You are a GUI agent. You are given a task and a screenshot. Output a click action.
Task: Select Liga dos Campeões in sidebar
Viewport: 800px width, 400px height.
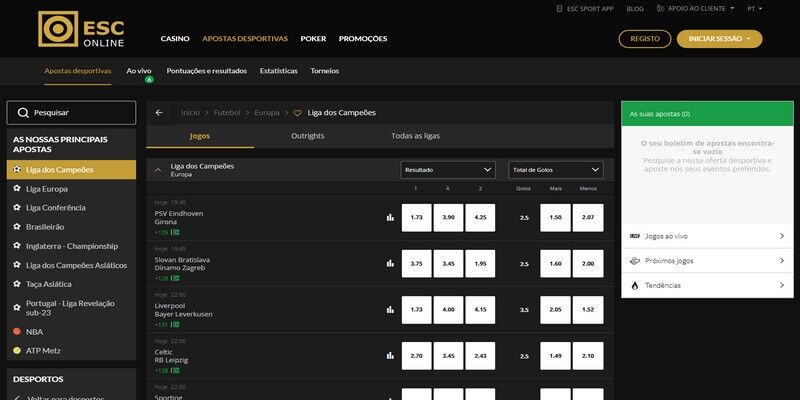71,170
